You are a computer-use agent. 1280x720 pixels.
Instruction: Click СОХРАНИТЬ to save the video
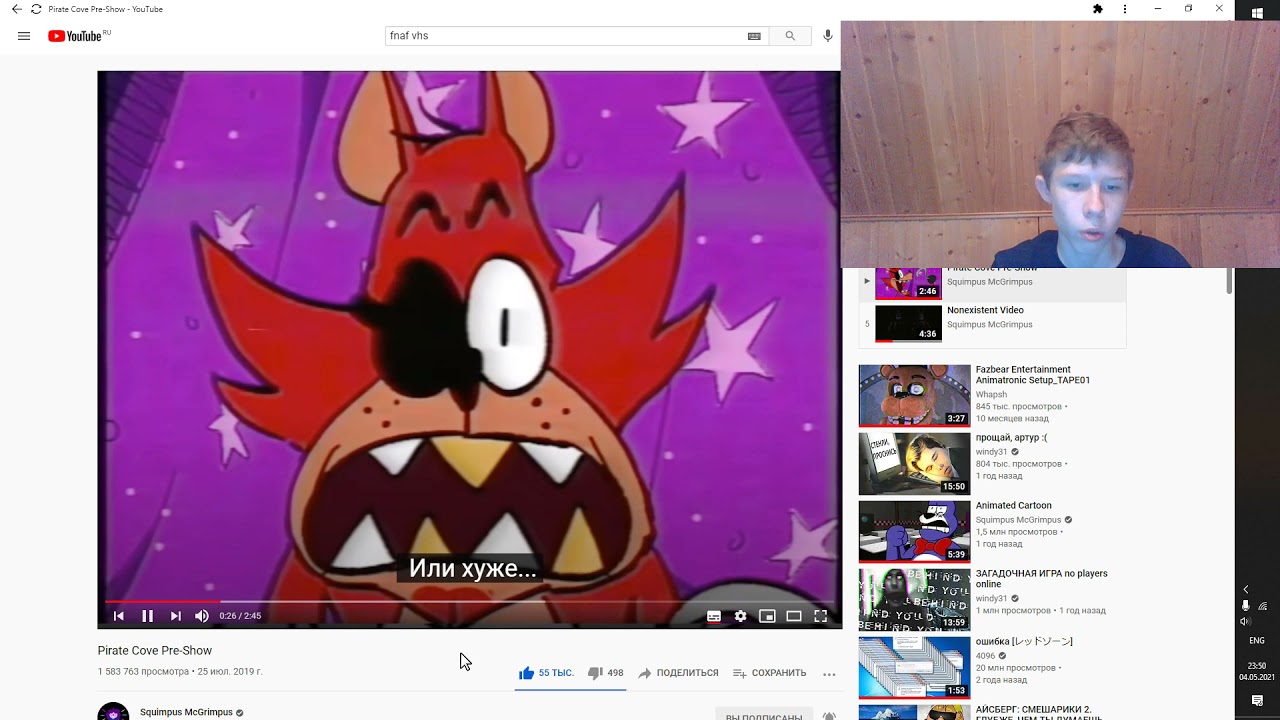769,673
